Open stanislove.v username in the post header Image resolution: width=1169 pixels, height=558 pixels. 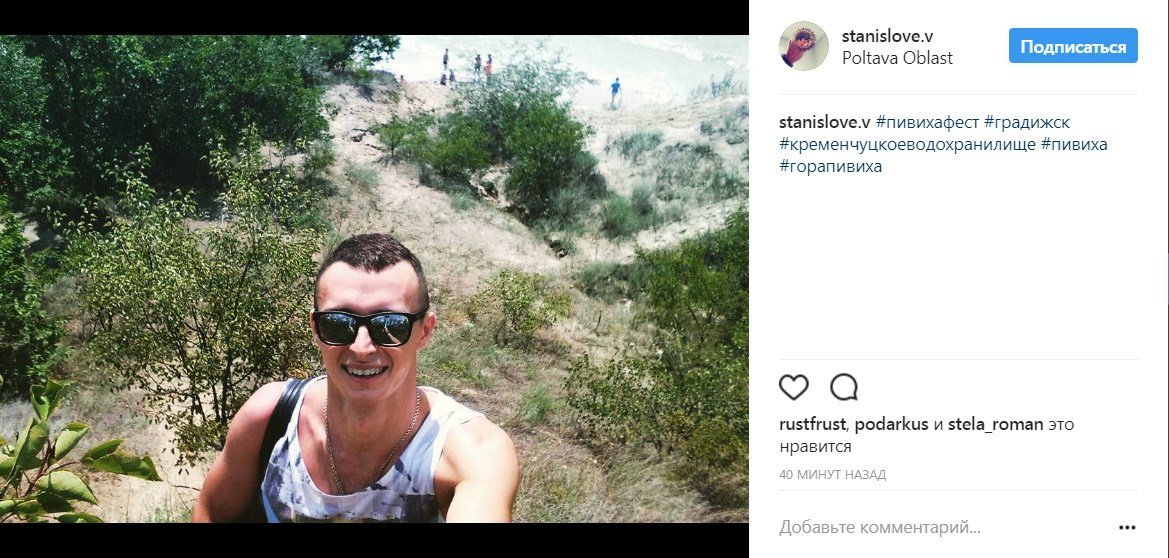click(887, 36)
